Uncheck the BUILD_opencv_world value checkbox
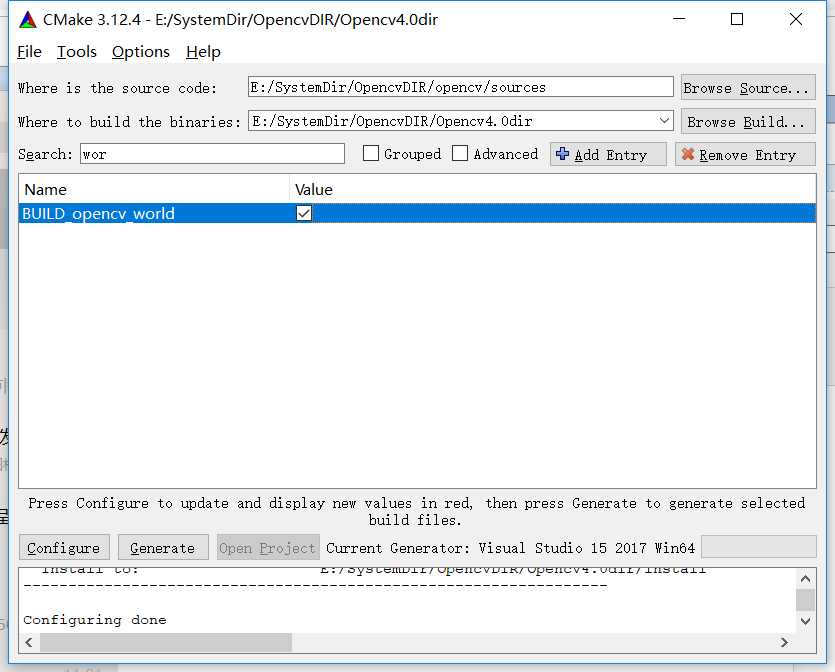 click(304, 214)
